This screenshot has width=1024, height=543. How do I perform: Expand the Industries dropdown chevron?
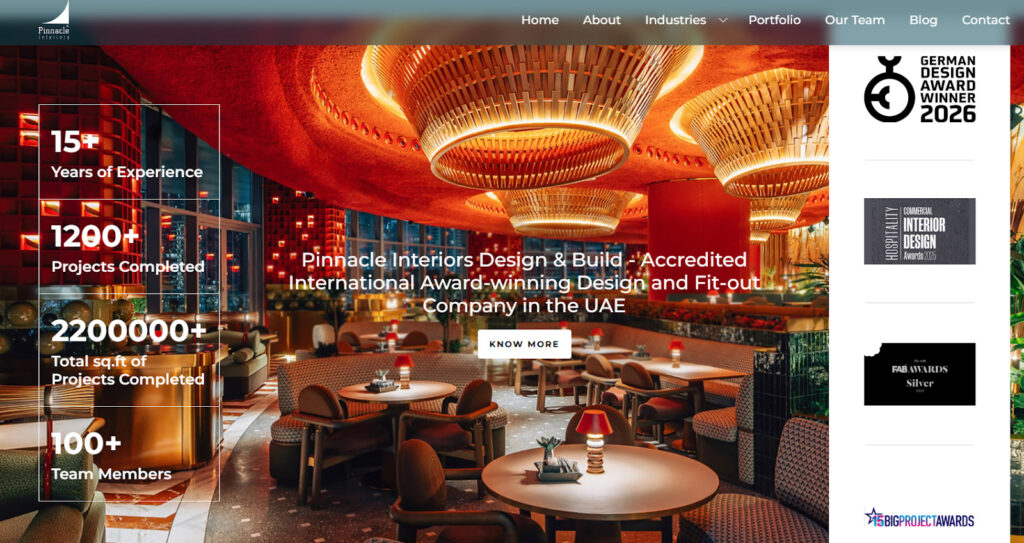click(723, 20)
